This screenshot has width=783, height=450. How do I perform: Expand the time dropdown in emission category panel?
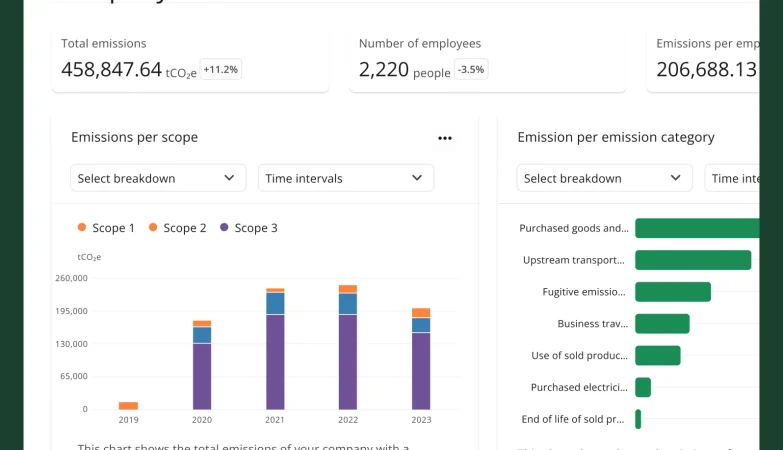(x=740, y=178)
